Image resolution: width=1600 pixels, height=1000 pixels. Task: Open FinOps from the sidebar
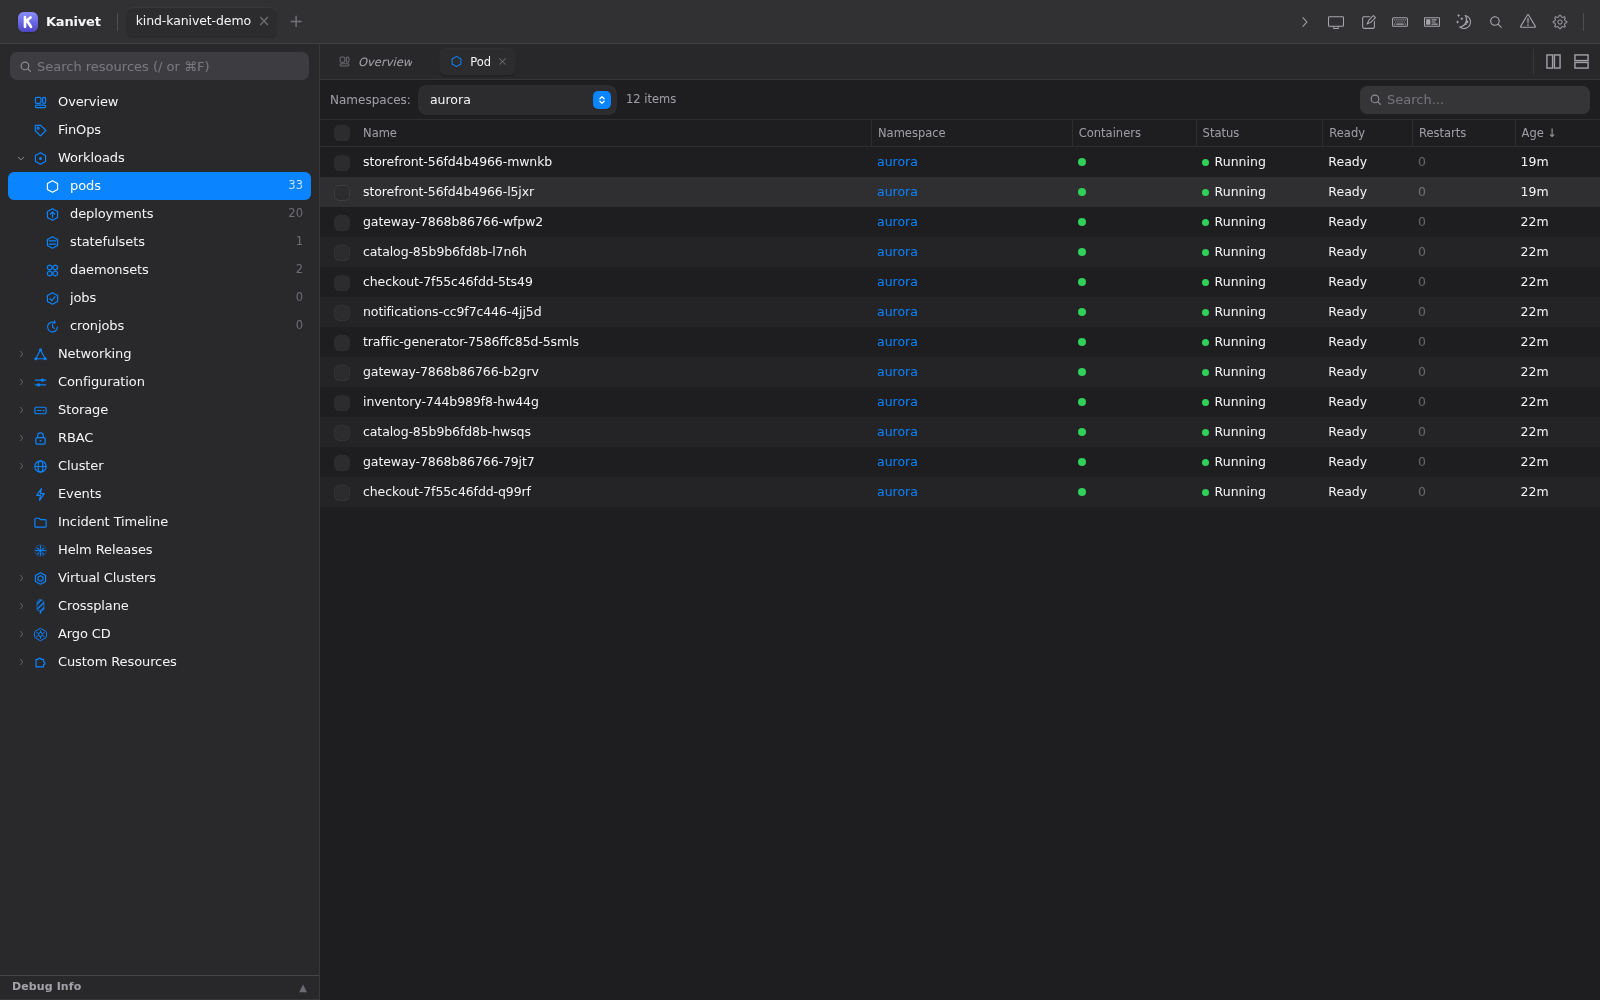tap(160, 130)
